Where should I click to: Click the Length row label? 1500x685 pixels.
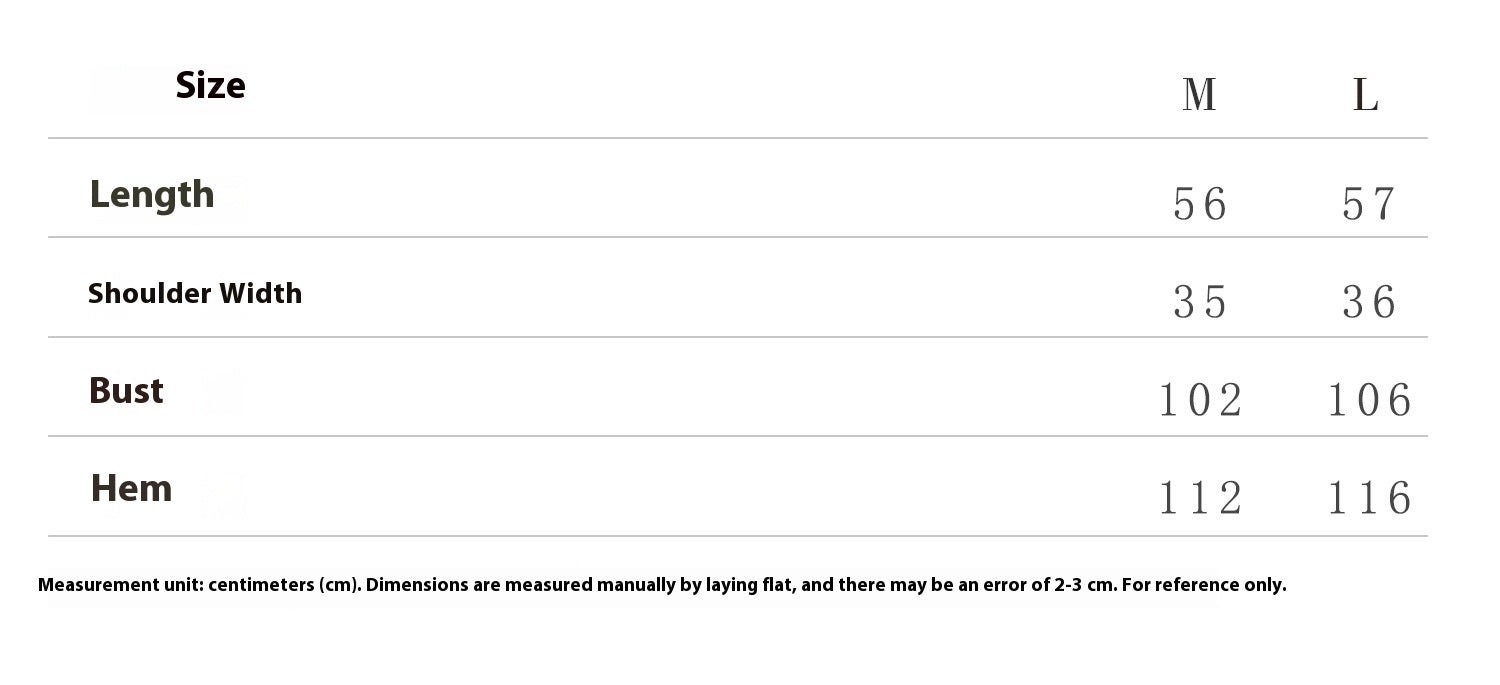pyautogui.click(x=152, y=194)
